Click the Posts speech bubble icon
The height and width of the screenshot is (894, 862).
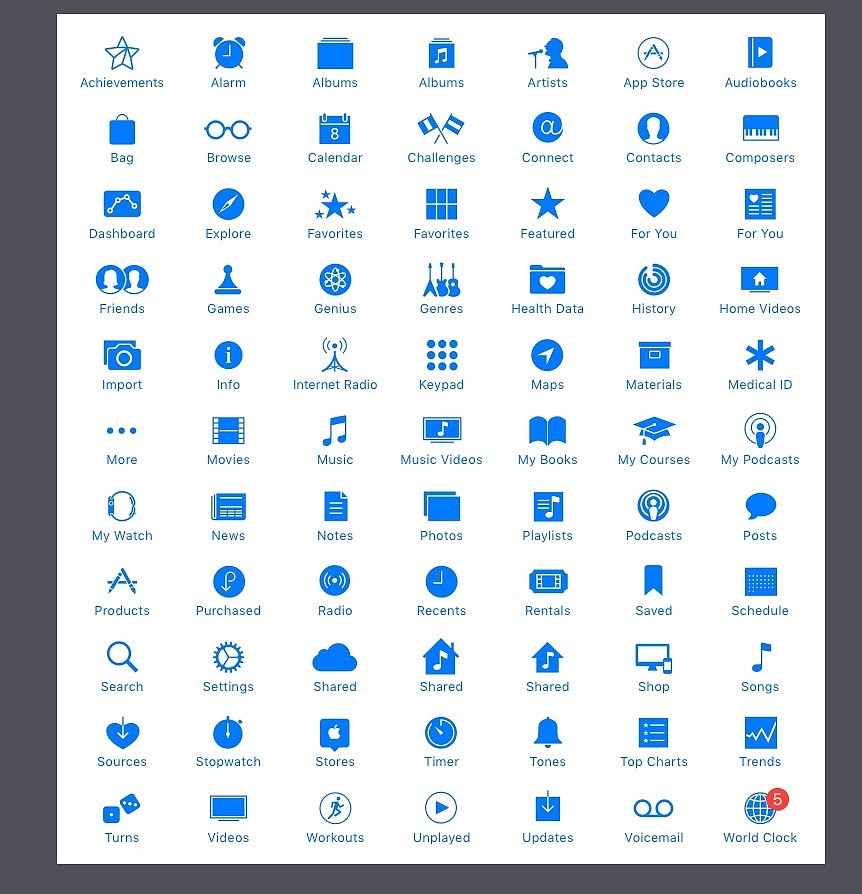(x=760, y=506)
